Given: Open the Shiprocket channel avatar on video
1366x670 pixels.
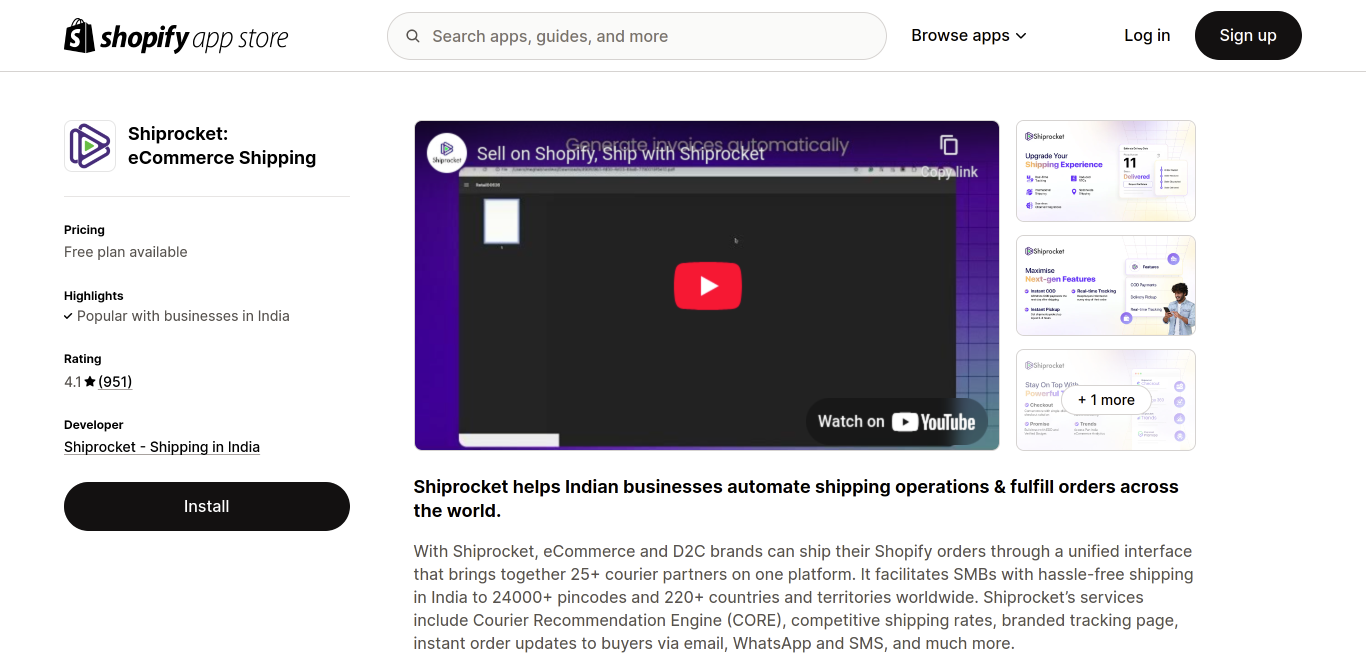Looking at the screenshot, I should tap(447, 153).
